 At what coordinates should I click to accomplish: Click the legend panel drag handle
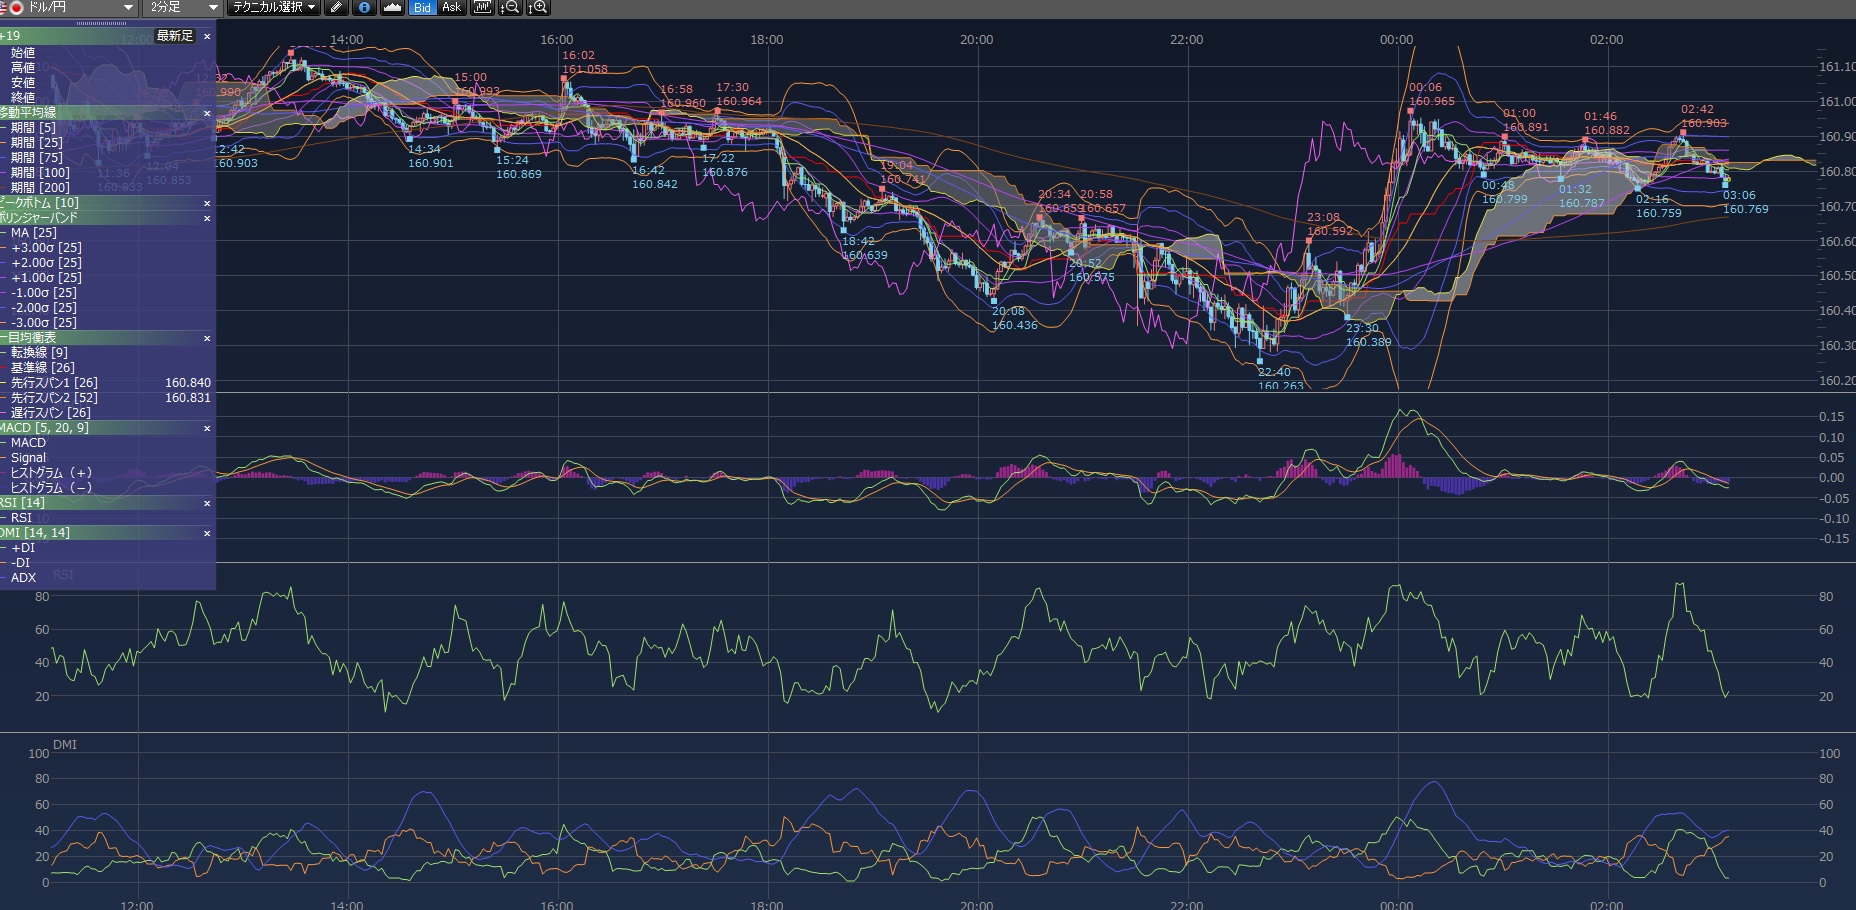tap(100, 23)
